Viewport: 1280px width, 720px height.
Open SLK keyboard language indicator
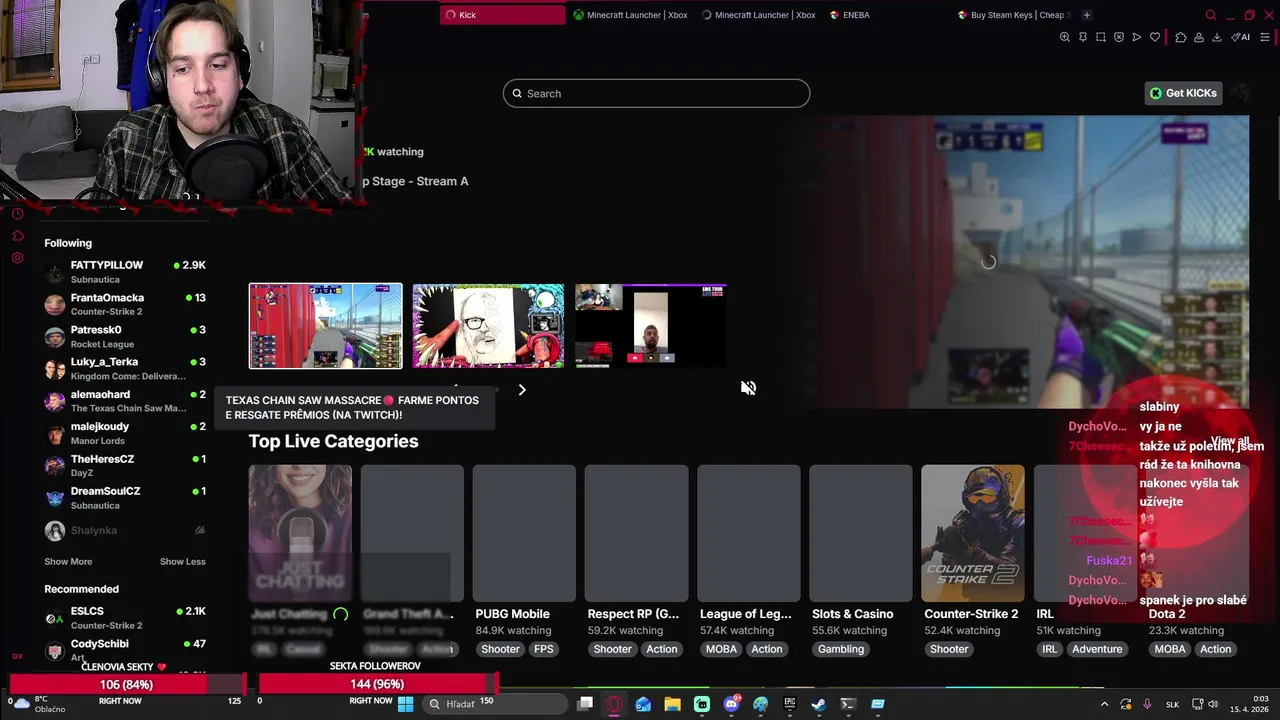point(1174,704)
